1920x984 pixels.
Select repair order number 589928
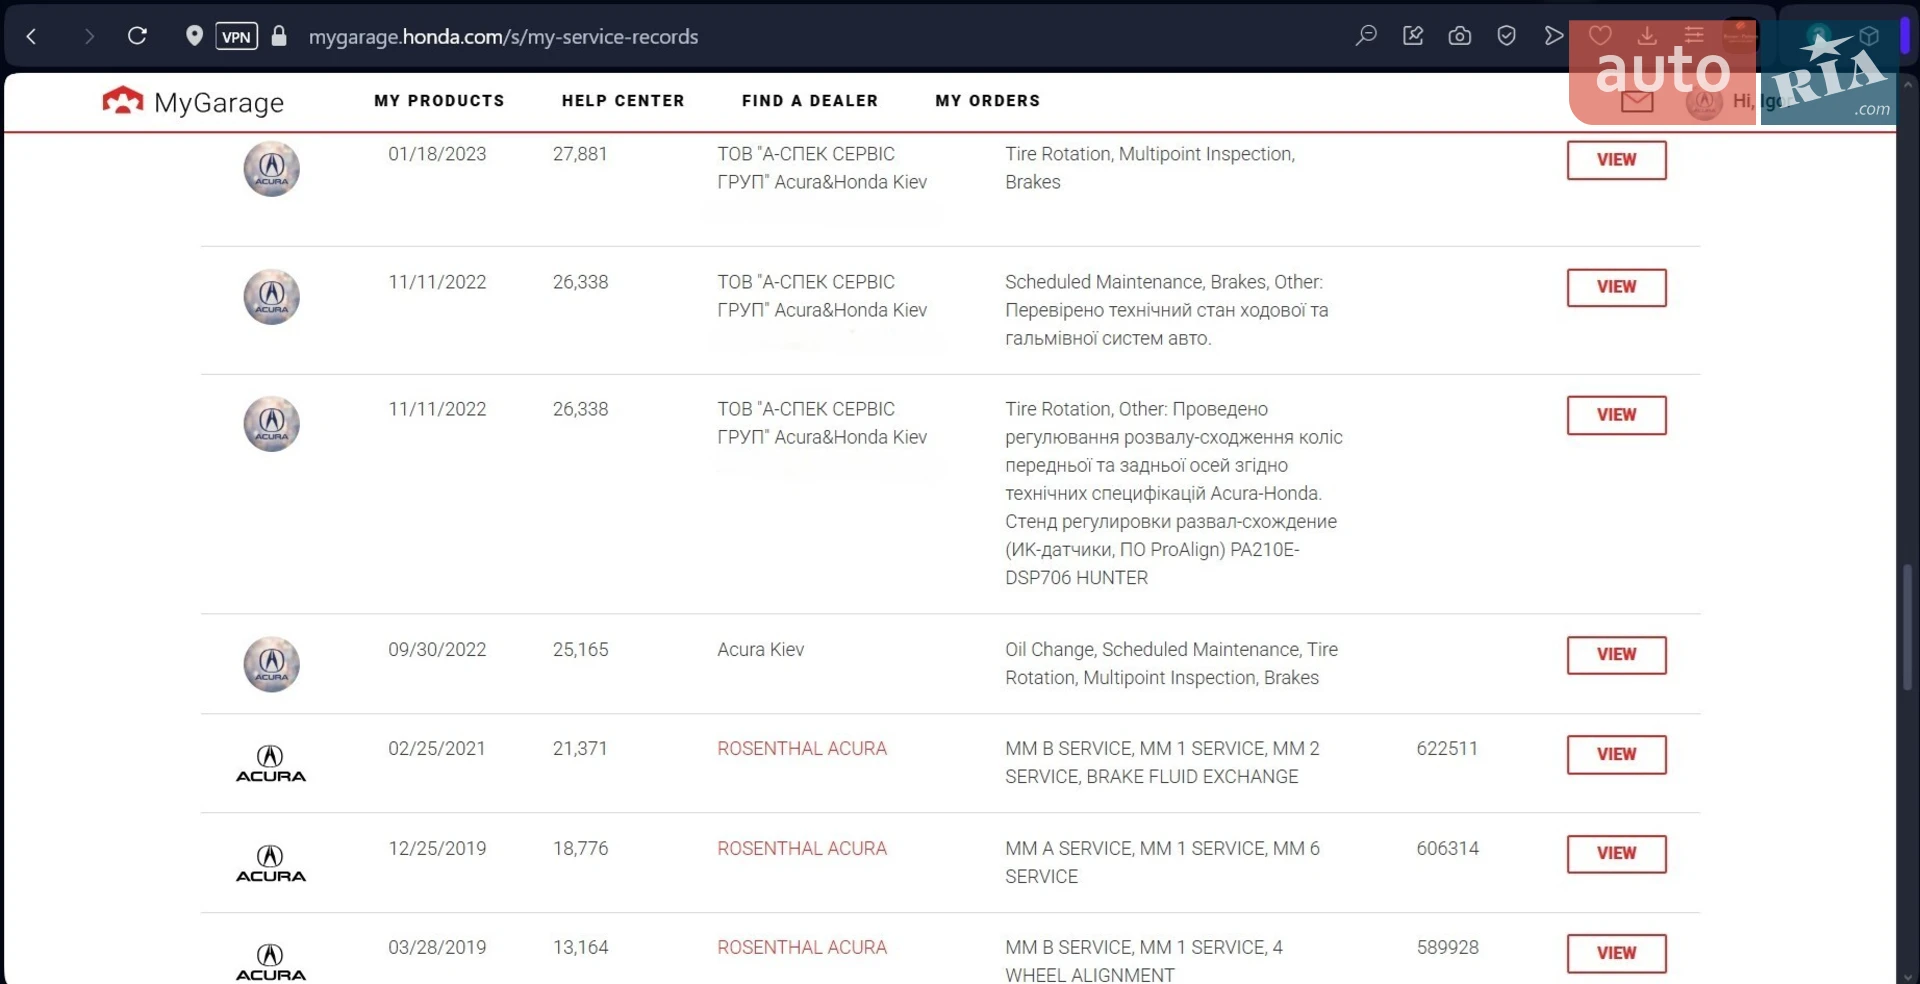click(1447, 948)
